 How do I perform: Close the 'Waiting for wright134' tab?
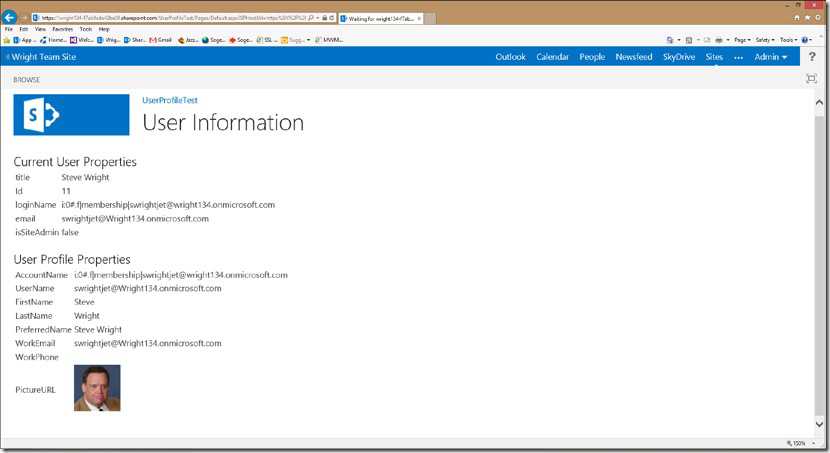(419, 19)
